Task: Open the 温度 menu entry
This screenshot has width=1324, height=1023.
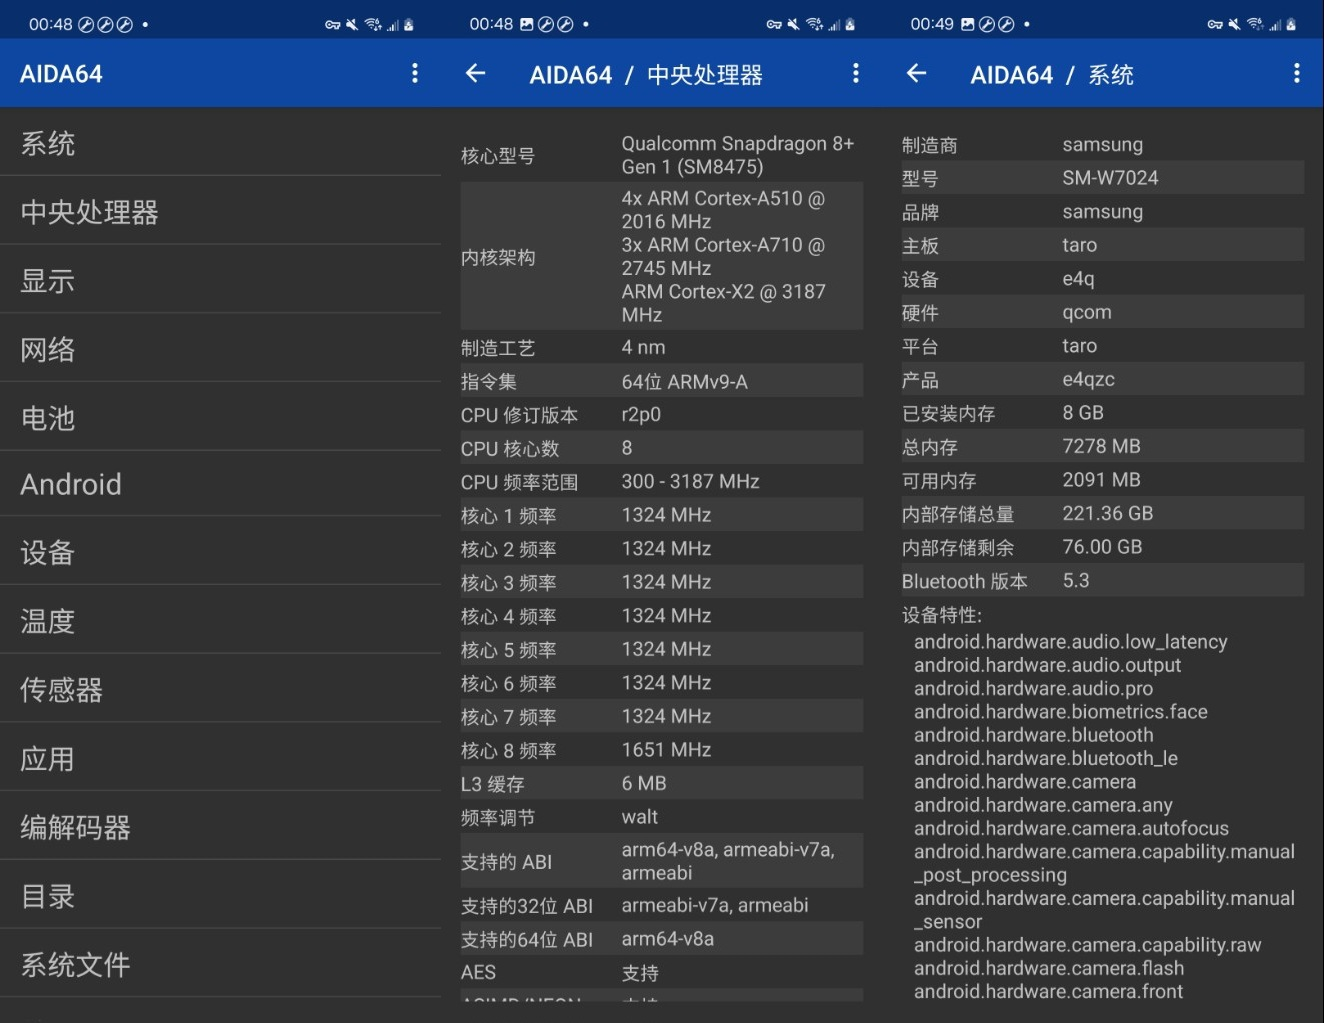Action: coord(220,621)
